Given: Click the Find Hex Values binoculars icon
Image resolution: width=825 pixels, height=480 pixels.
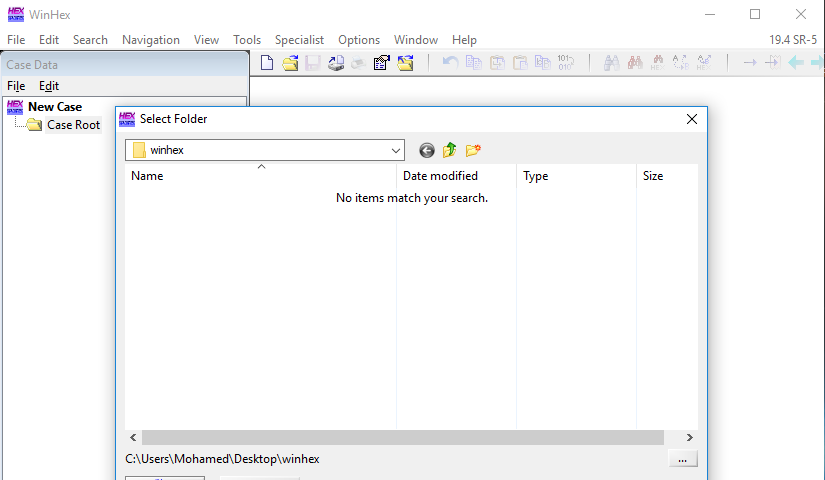Looking at the screenshot, I should [658, 63].
